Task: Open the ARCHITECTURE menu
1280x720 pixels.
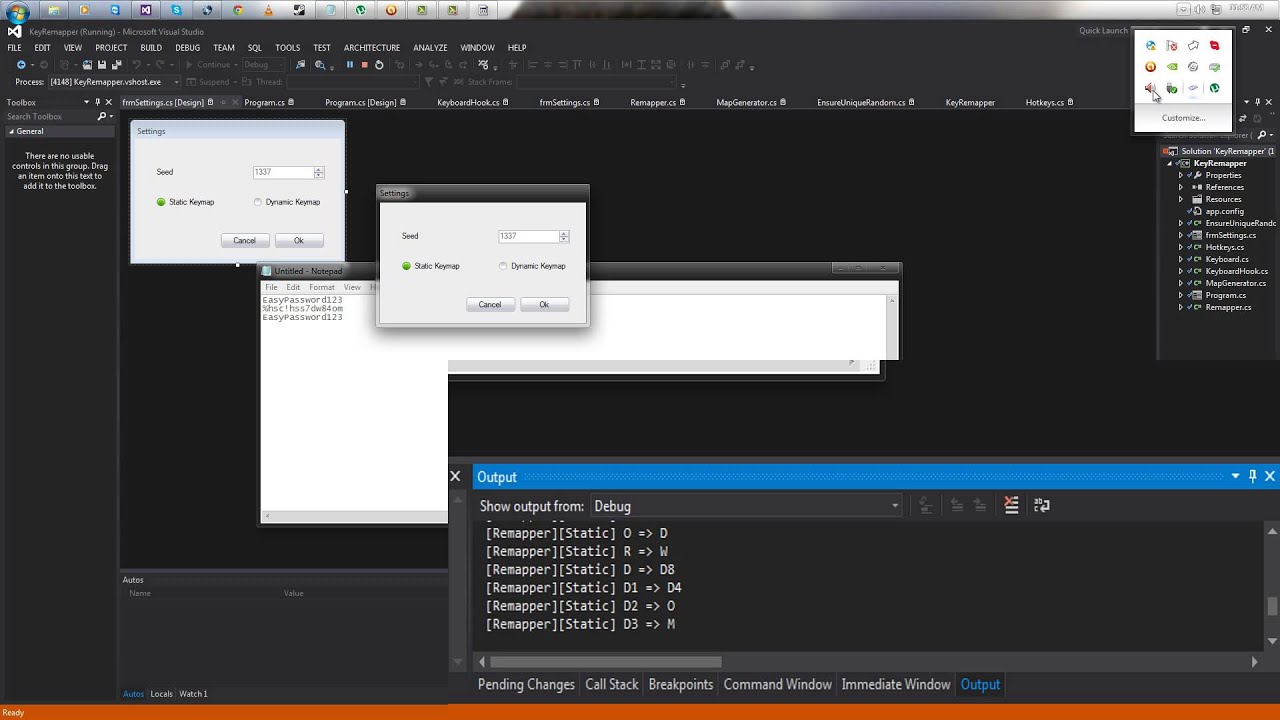Action: [372, 47]
